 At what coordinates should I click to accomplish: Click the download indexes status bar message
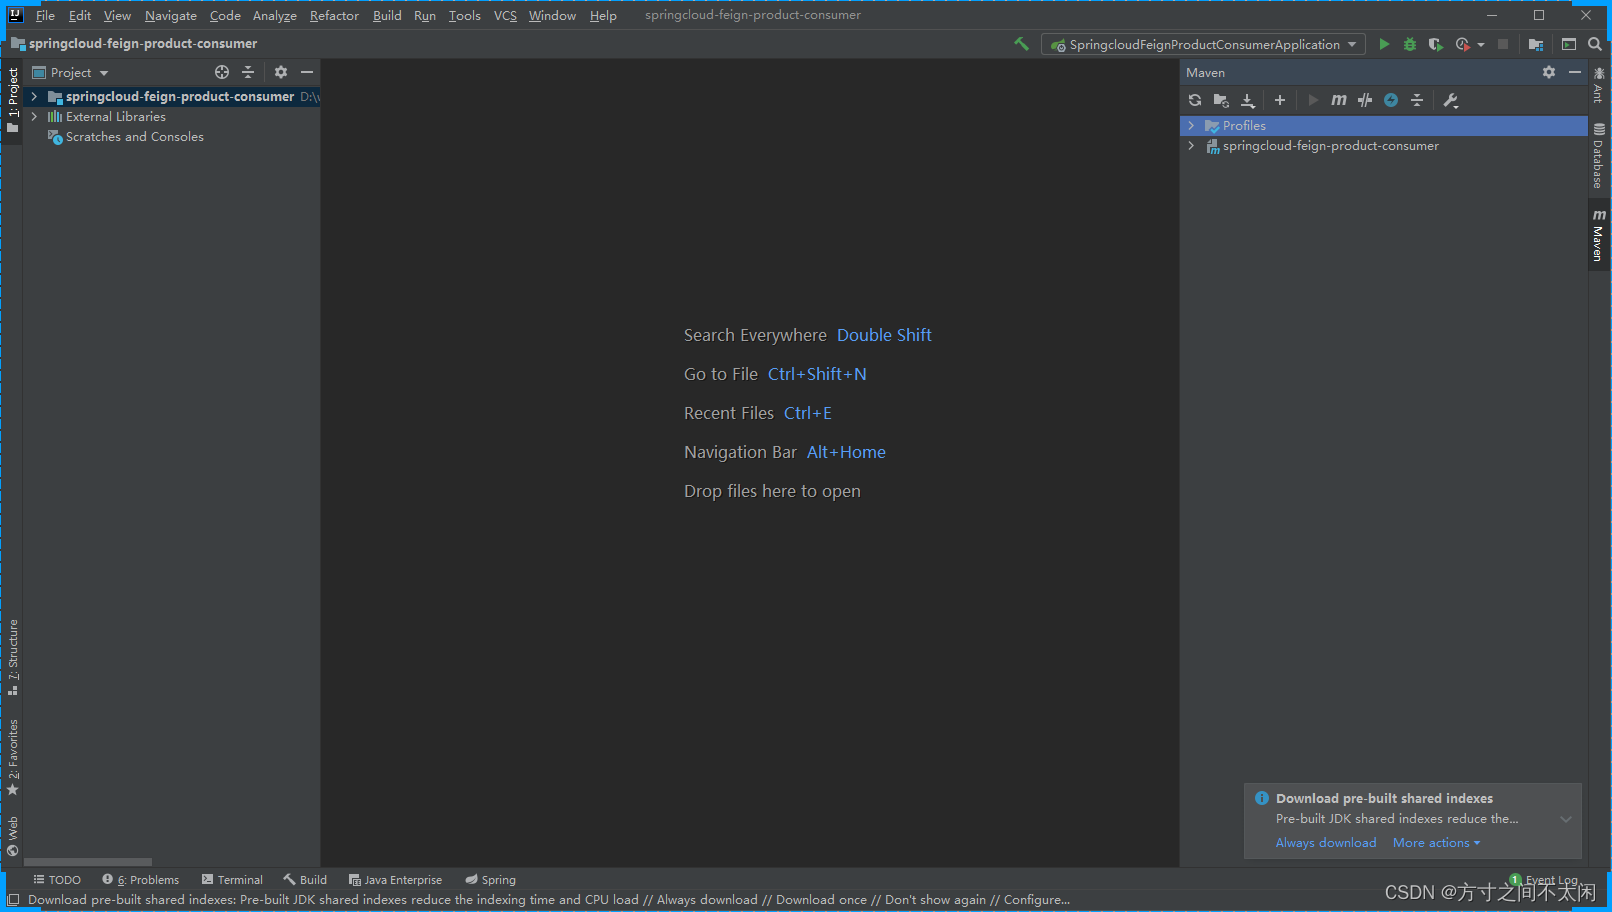click(x=549, y=900)
